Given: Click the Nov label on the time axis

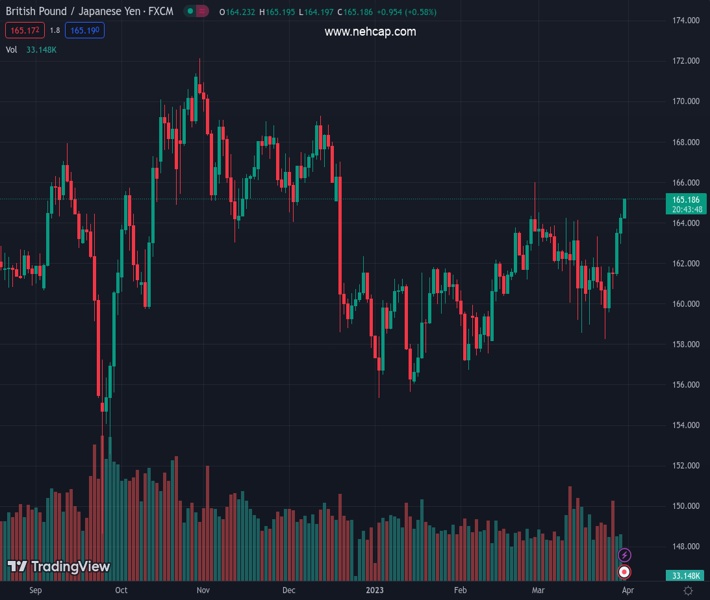Looking at the screenshot, I should pos(202,591).
